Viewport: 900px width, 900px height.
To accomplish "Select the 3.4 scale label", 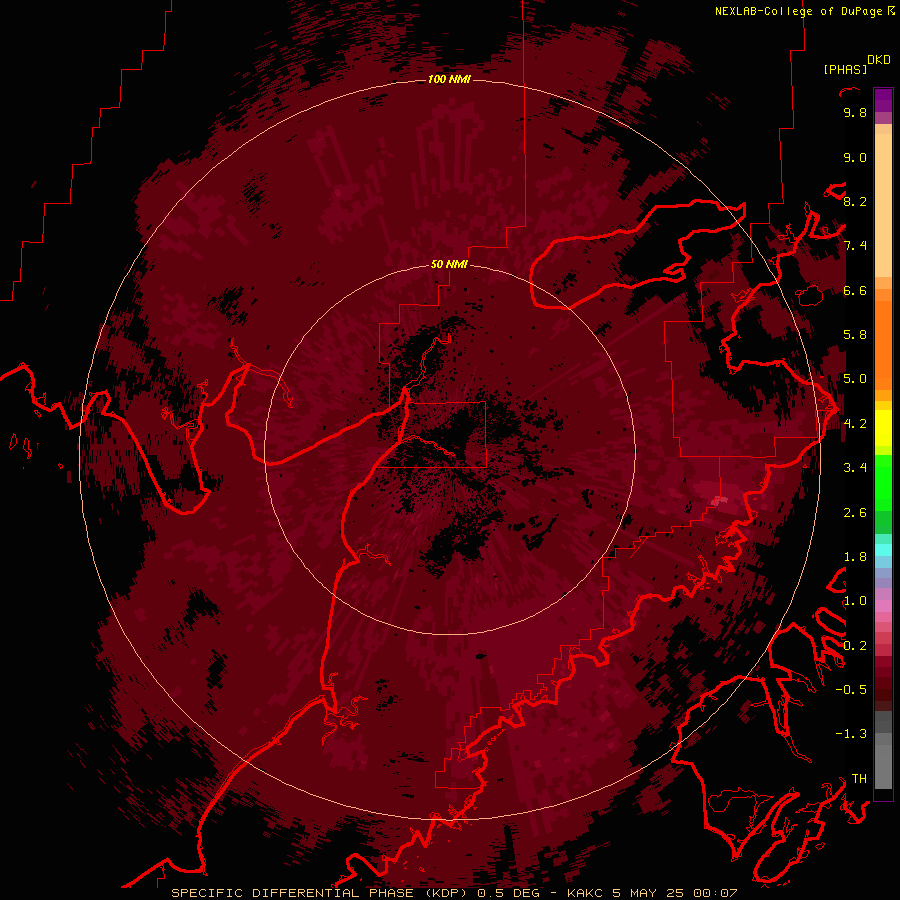I will tap(855, 468).
